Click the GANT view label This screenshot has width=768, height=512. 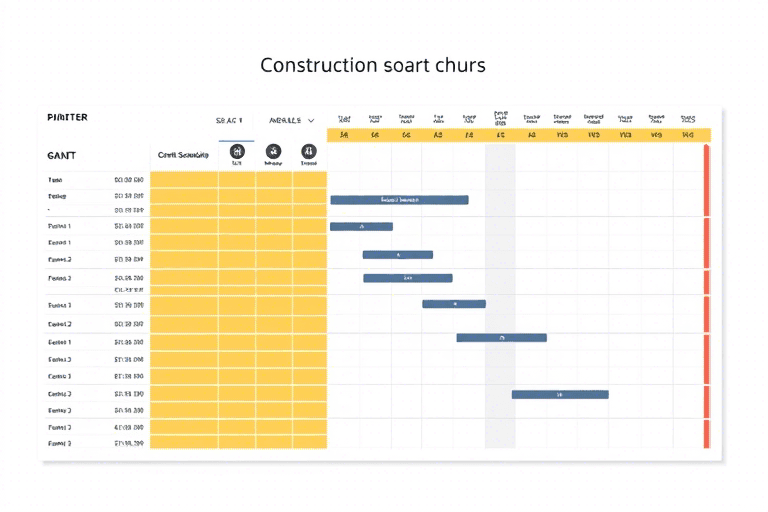click(62, 156)
